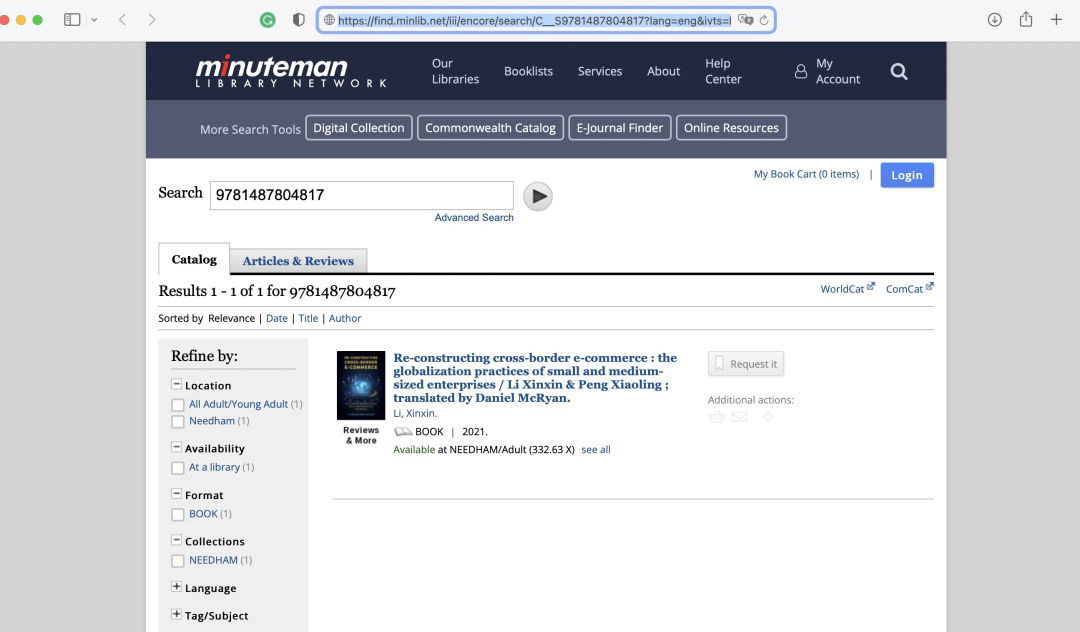Screen dimensions: 1080x632
Task: Expand the Language refine section
Action: tap(176, 587)
